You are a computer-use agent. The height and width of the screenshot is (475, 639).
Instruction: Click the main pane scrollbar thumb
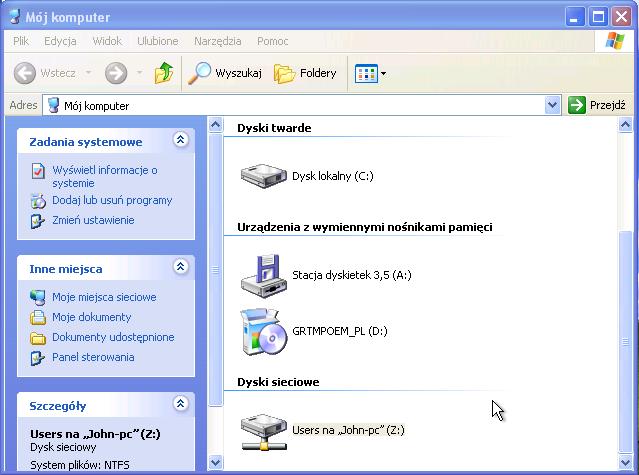coord(626,342)
